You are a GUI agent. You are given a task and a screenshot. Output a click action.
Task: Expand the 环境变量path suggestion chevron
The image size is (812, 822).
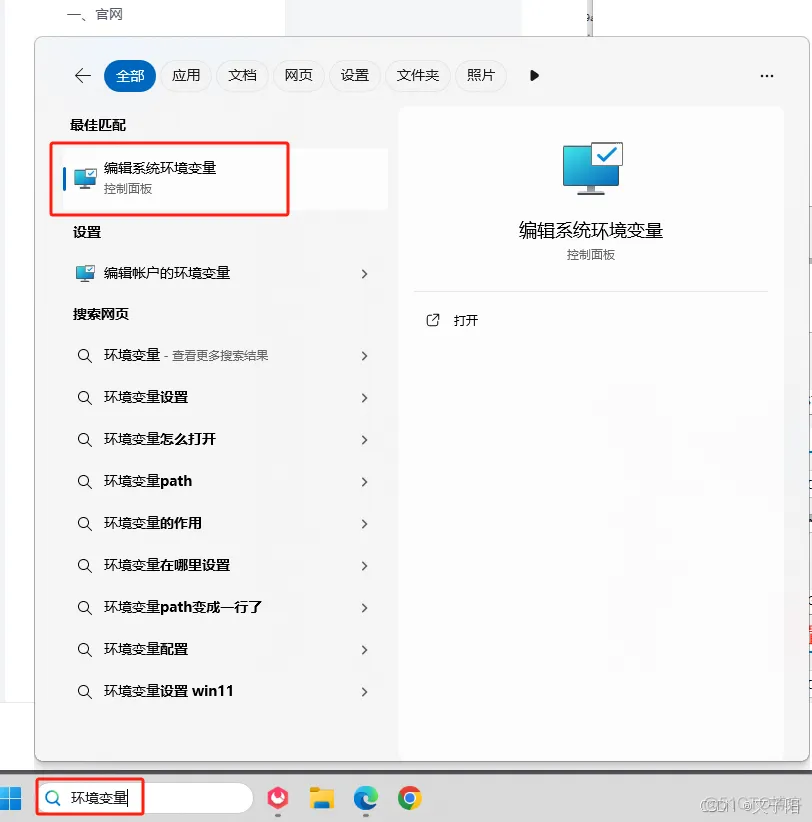coord(364,481)
